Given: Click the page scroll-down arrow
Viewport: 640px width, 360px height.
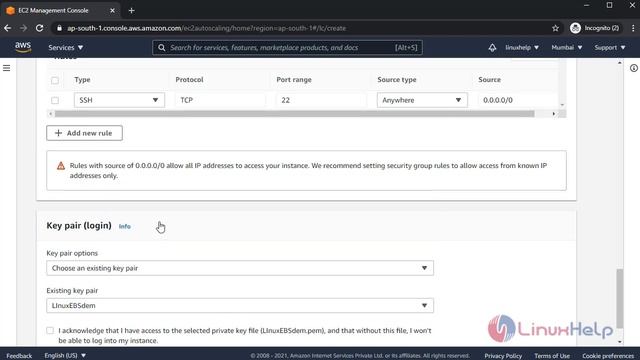Looking at the screenshot, I should coord(620,342).
